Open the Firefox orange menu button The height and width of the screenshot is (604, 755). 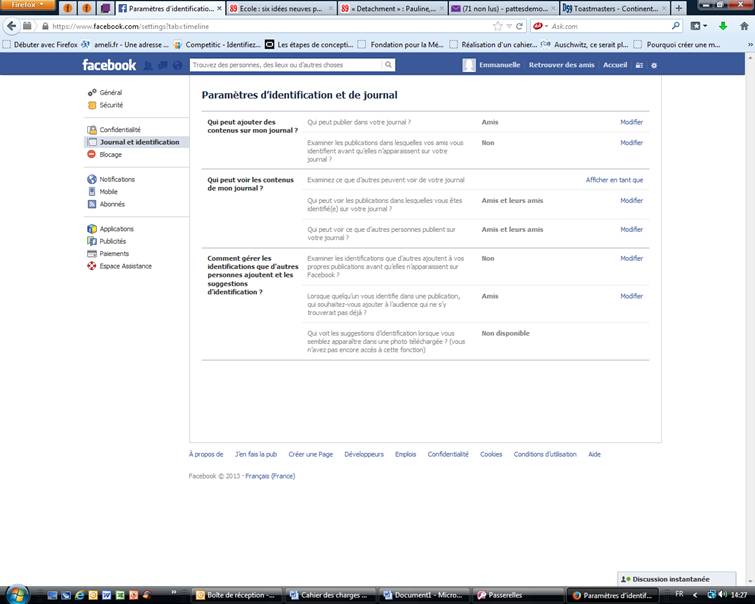(28, 5)
